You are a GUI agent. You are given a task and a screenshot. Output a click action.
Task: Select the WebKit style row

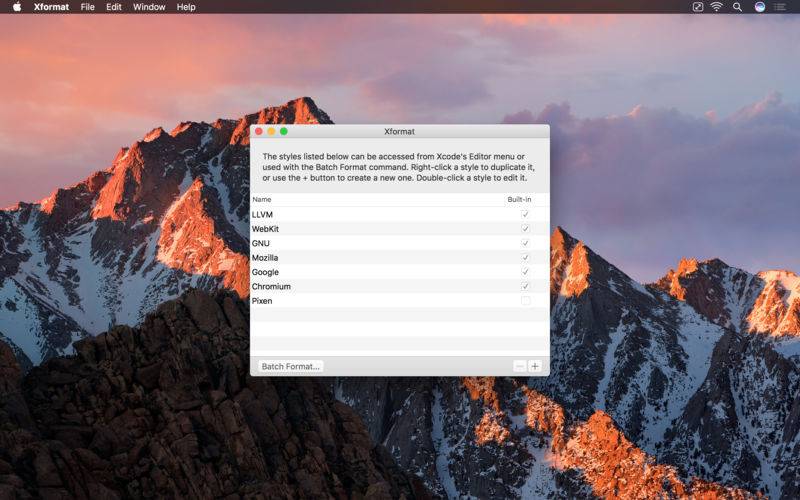pos(399,229)
